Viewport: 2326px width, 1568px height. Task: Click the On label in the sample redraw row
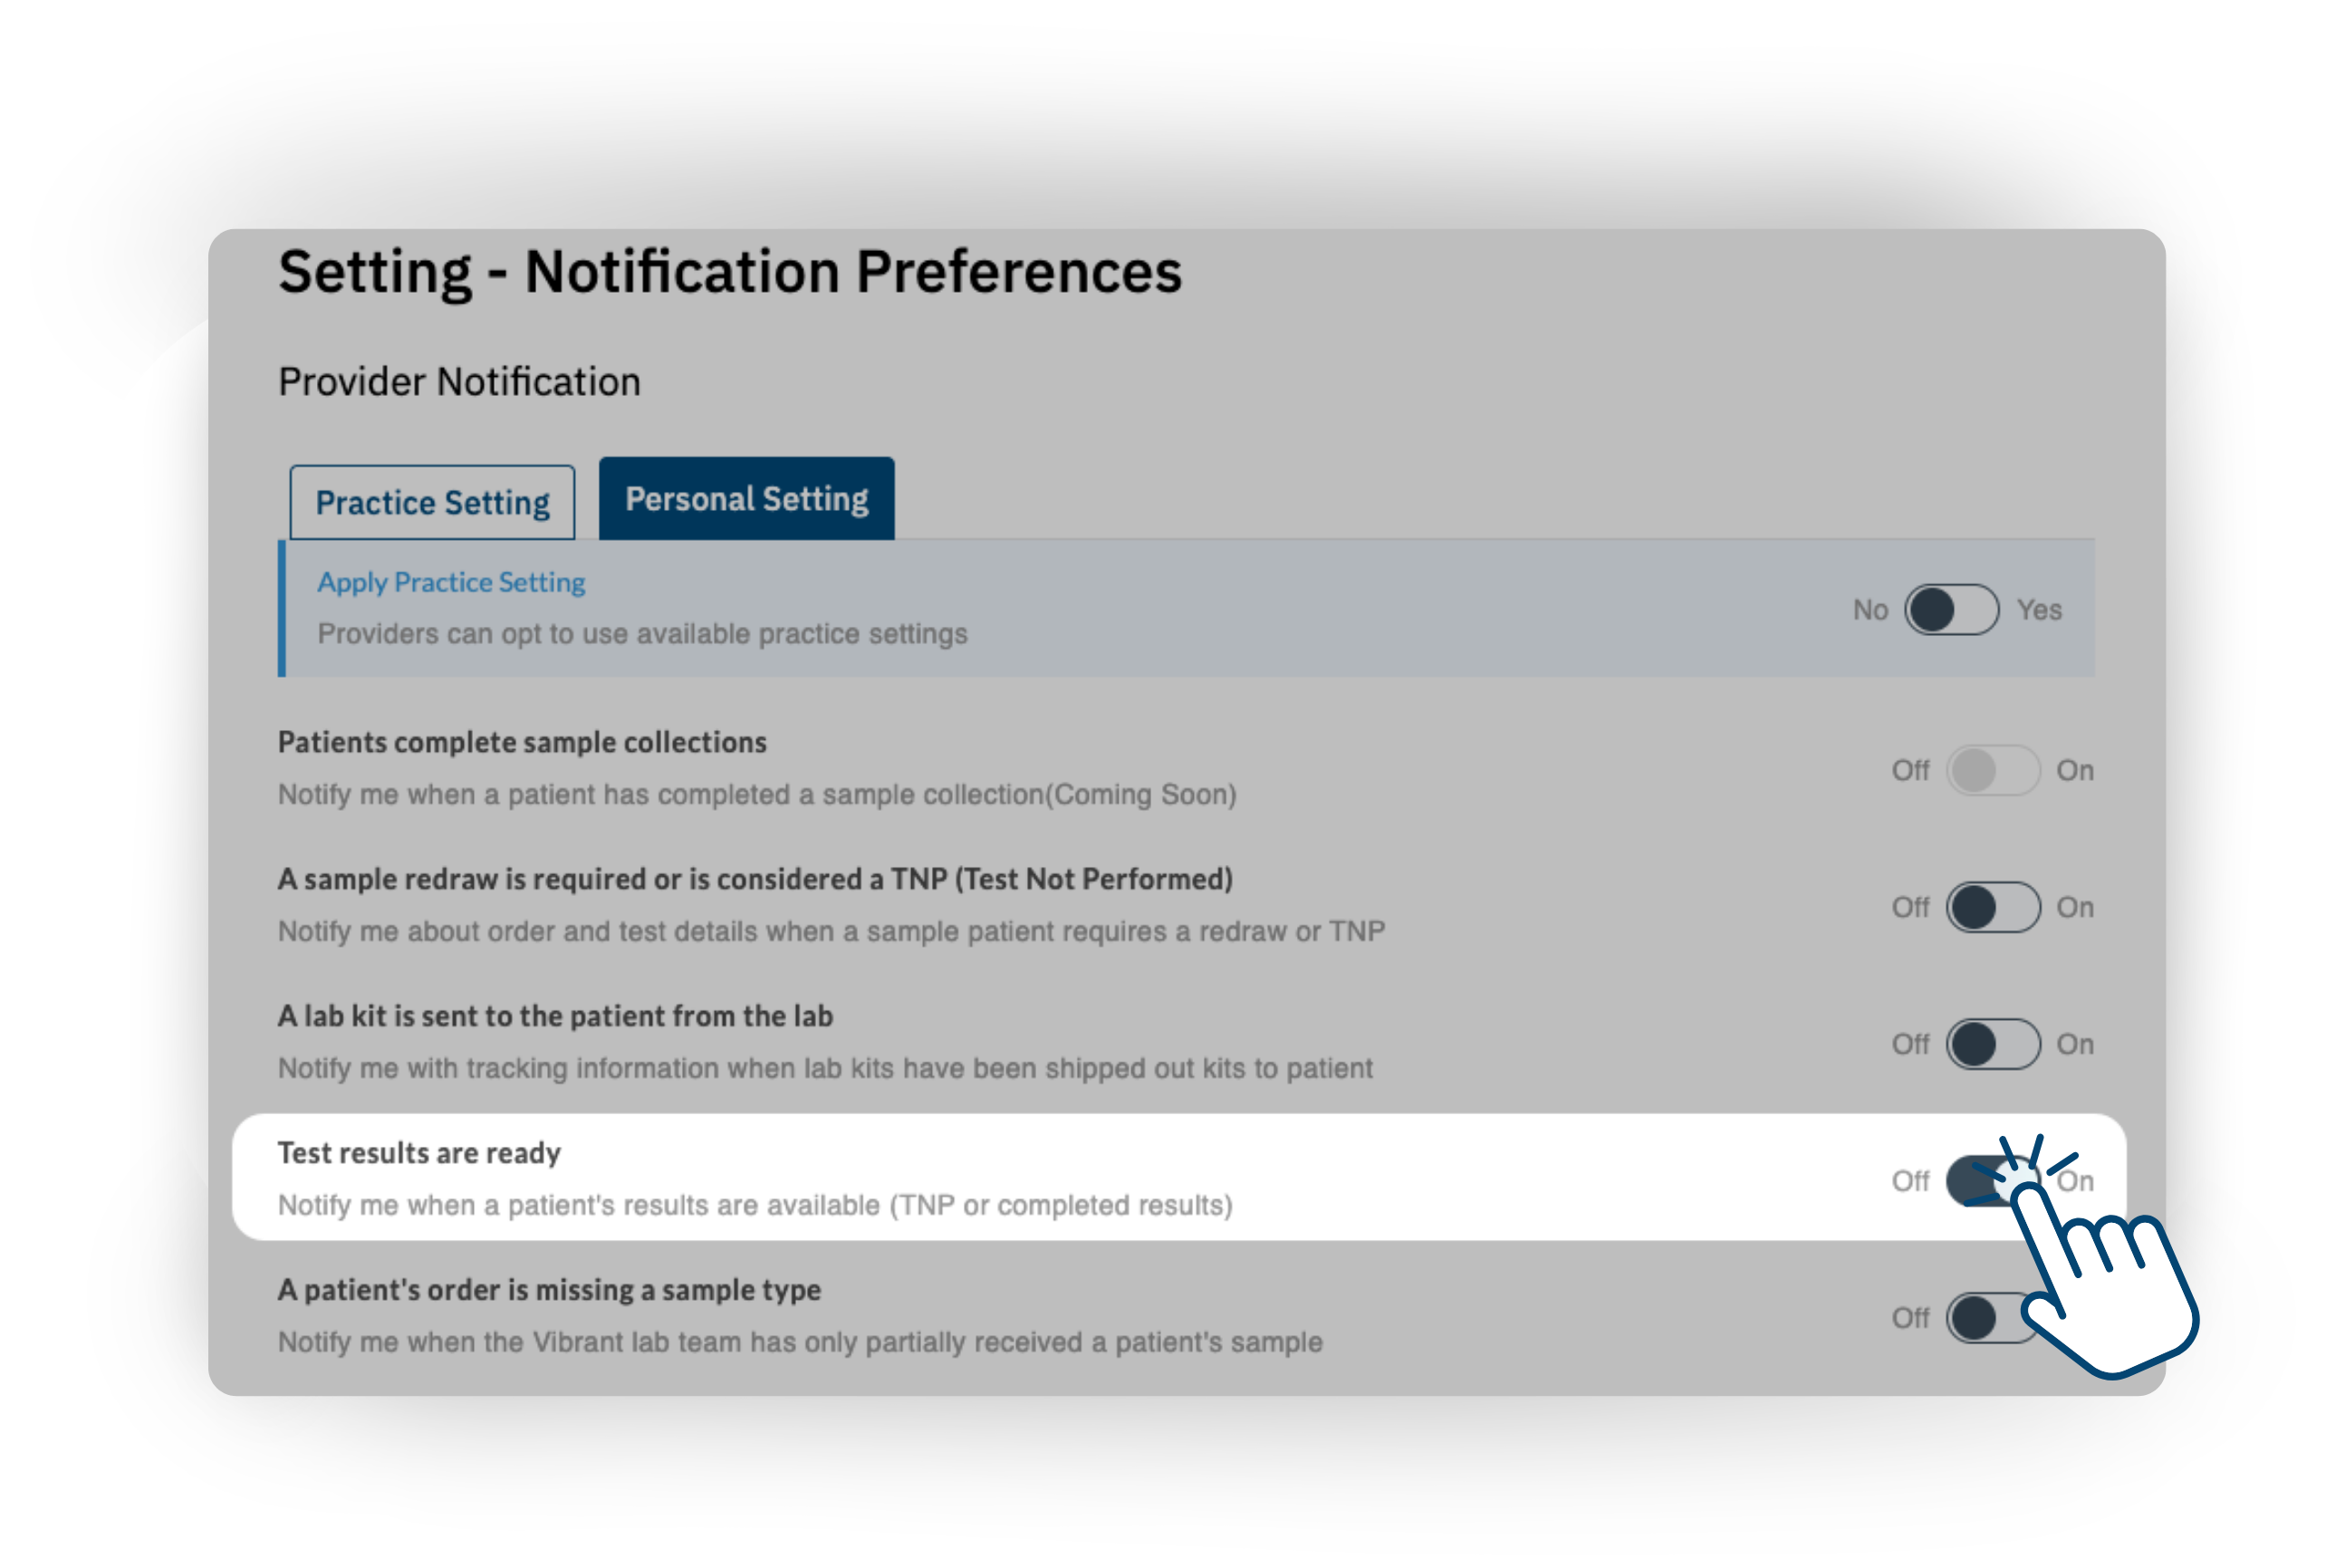pyautogui.click(x=2075, y=907)
